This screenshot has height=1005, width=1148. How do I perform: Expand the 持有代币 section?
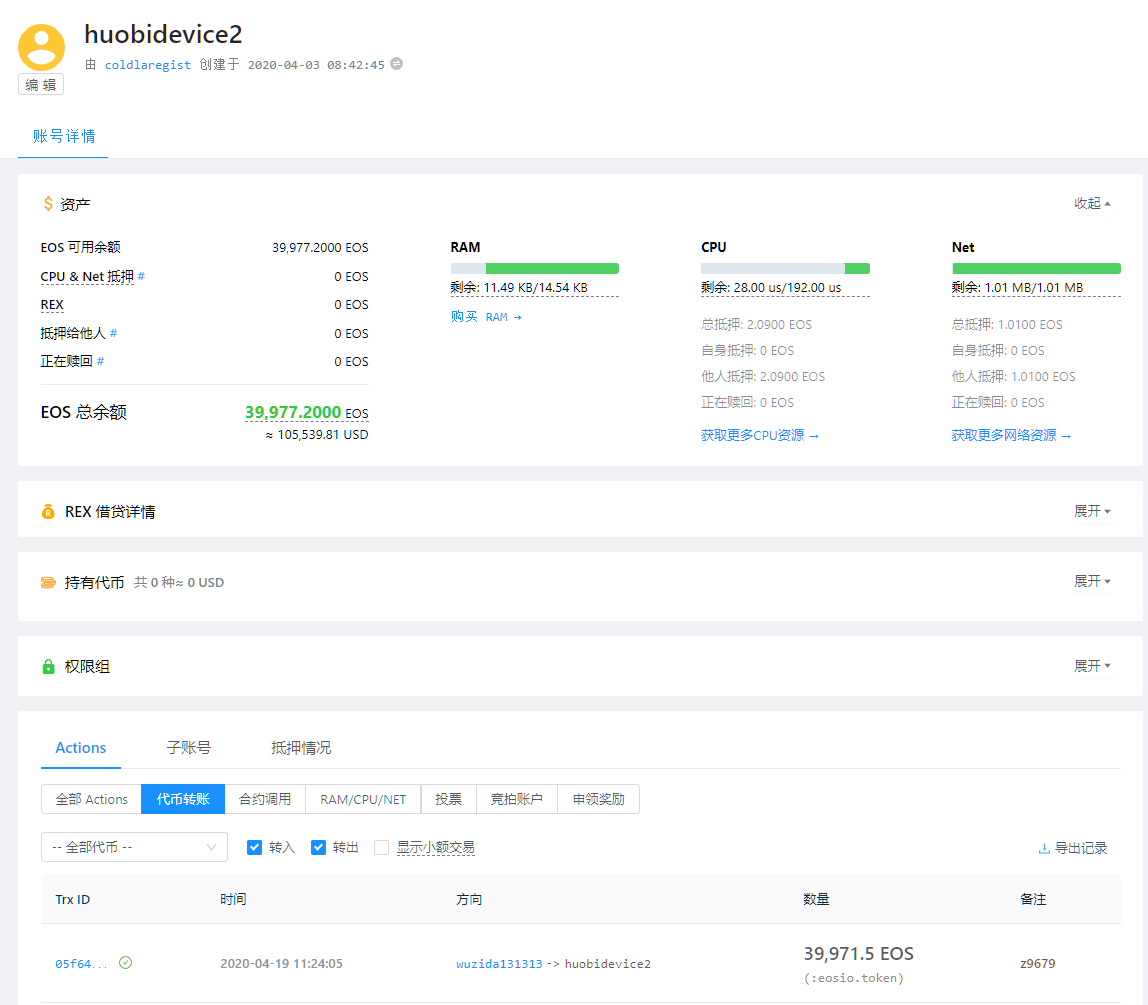pos(1092,581)
